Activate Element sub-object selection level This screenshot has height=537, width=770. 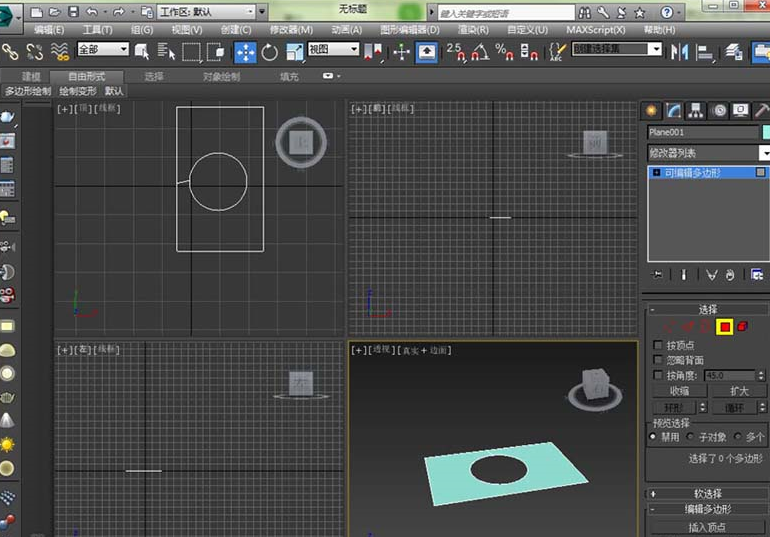pyautogui.click(x=742, y=327)
